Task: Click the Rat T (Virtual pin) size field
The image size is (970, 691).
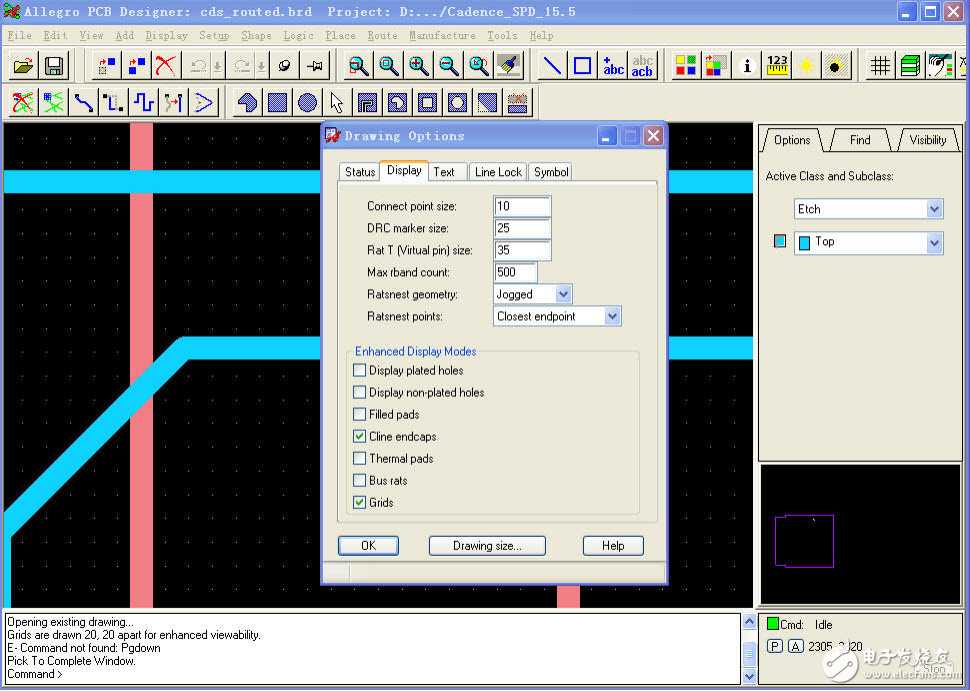Action: point(522,250)
